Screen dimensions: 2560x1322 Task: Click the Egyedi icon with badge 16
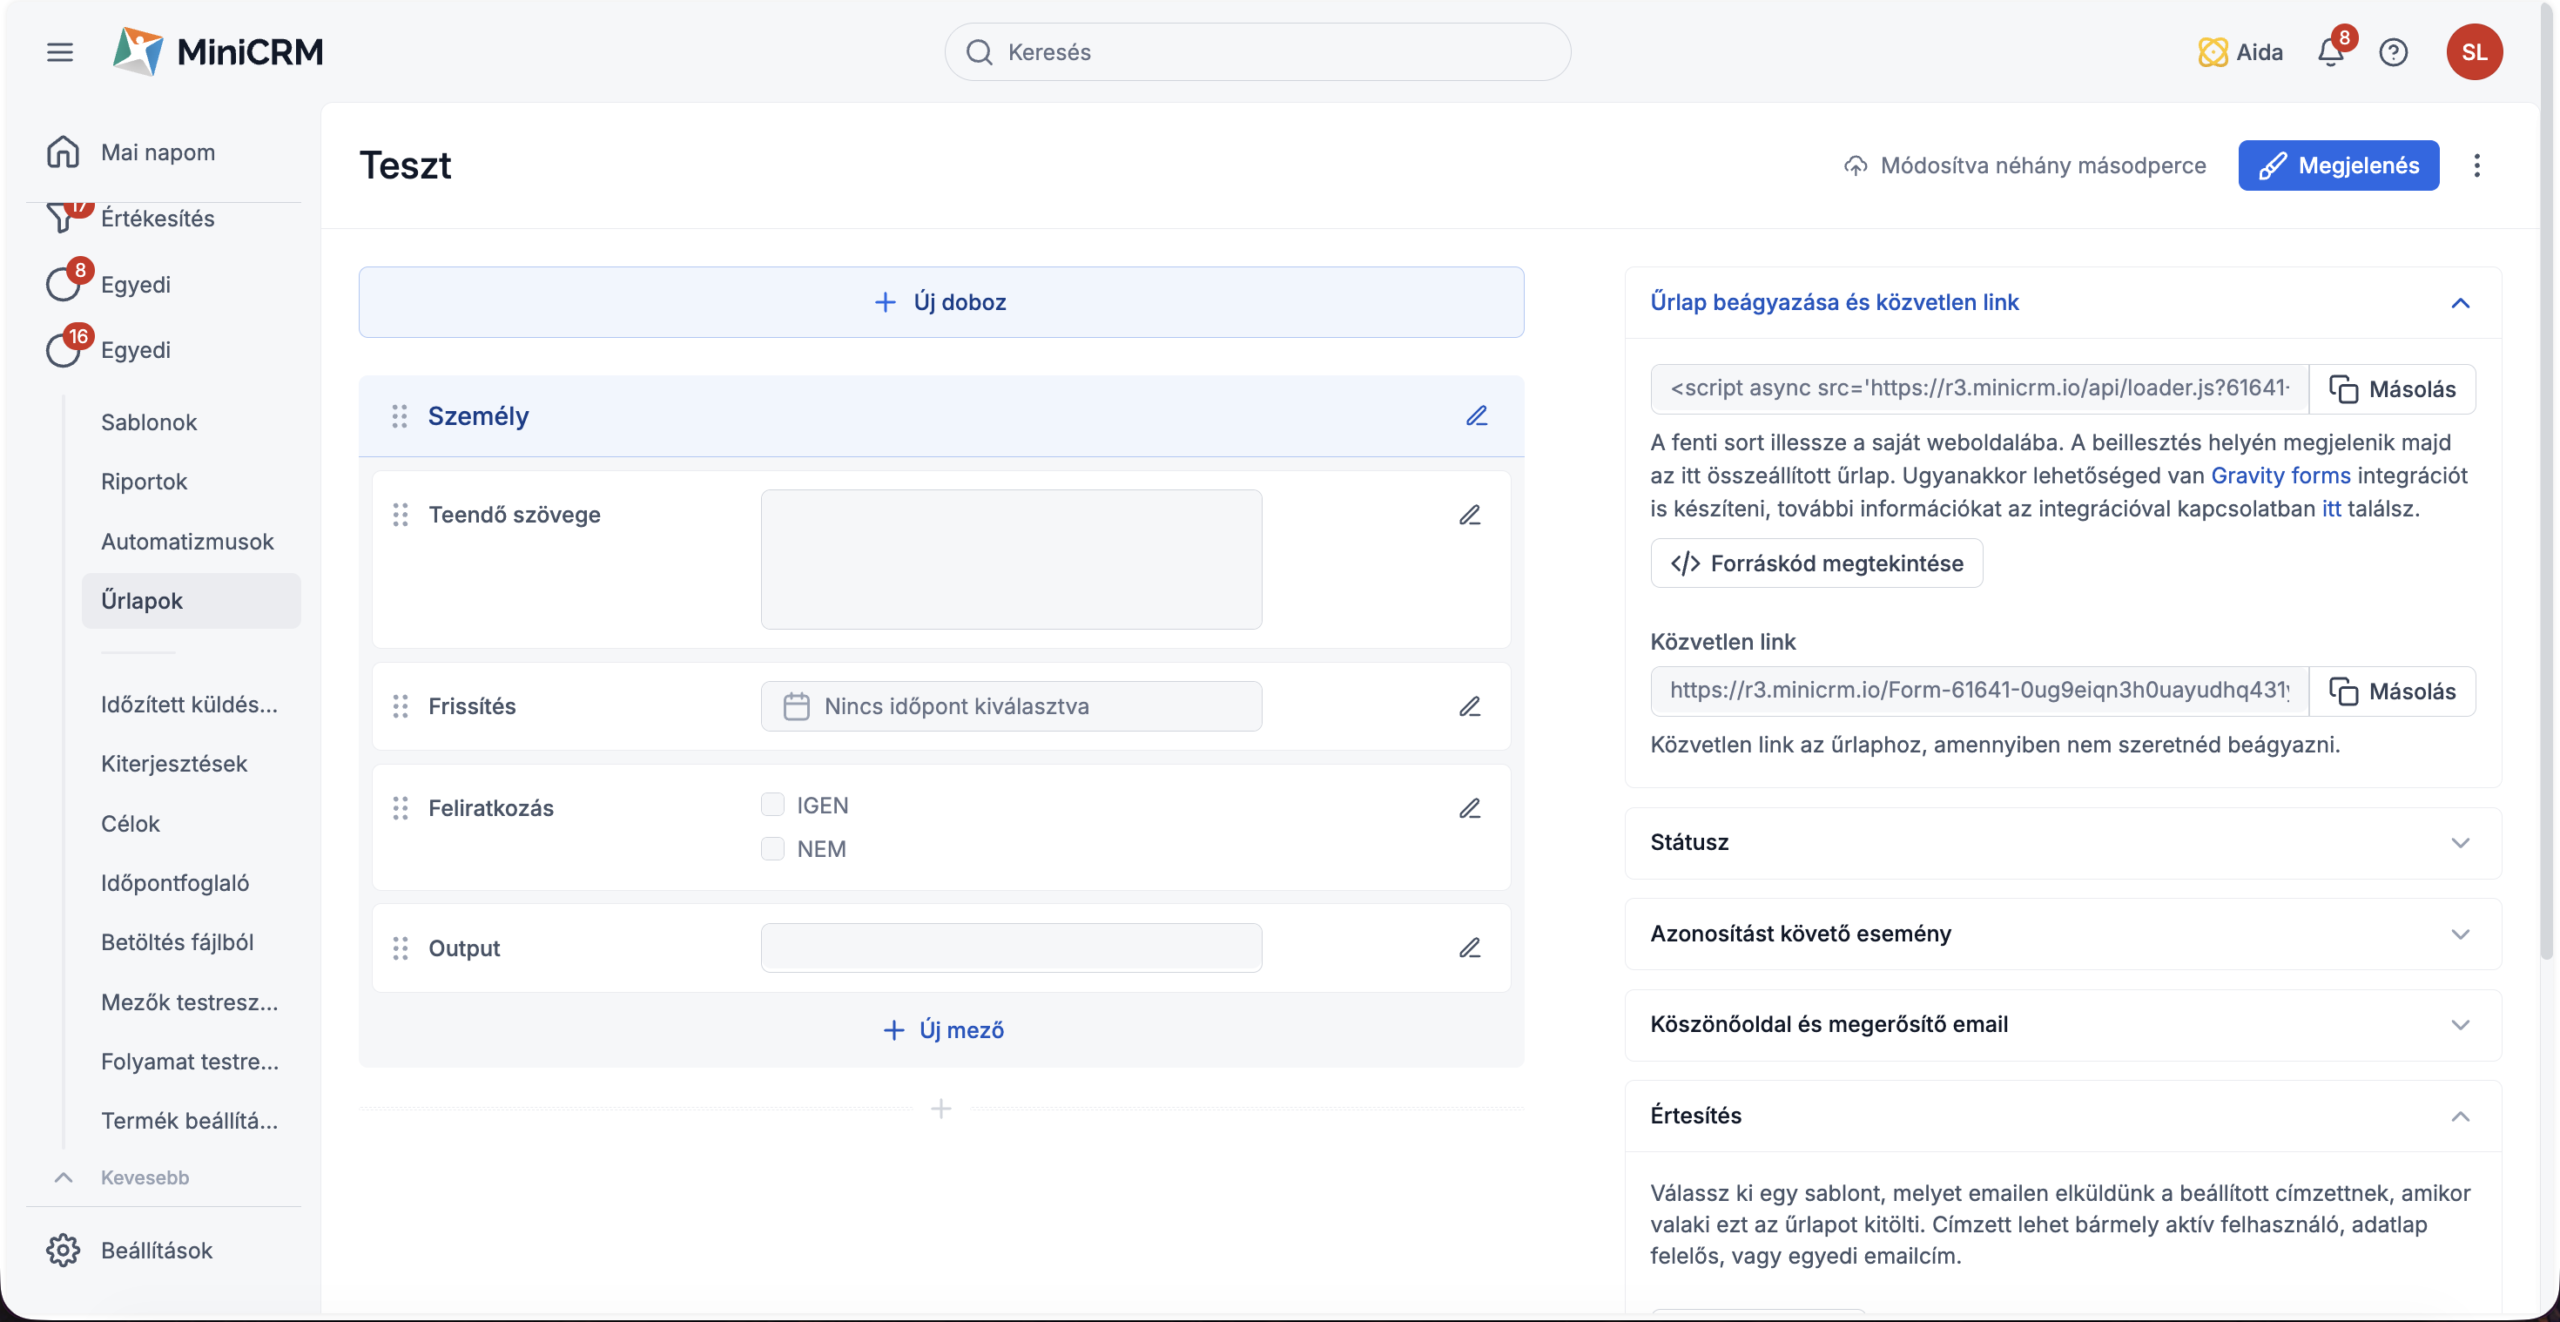click(63, 349)
